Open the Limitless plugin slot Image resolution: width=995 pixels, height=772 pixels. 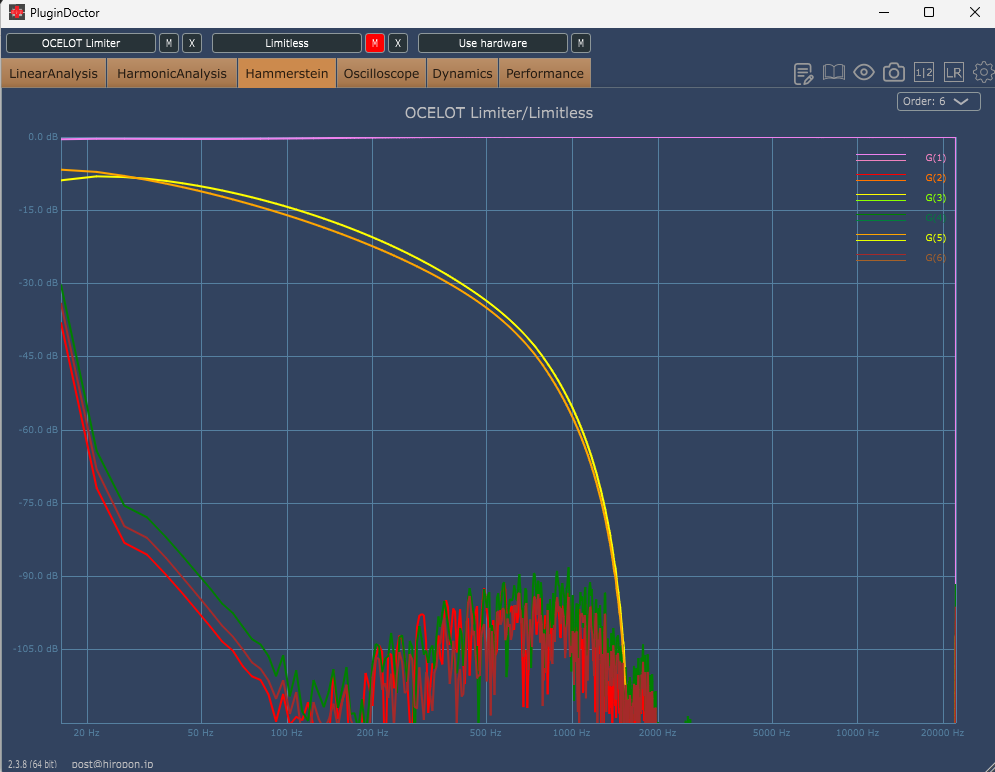287,43
